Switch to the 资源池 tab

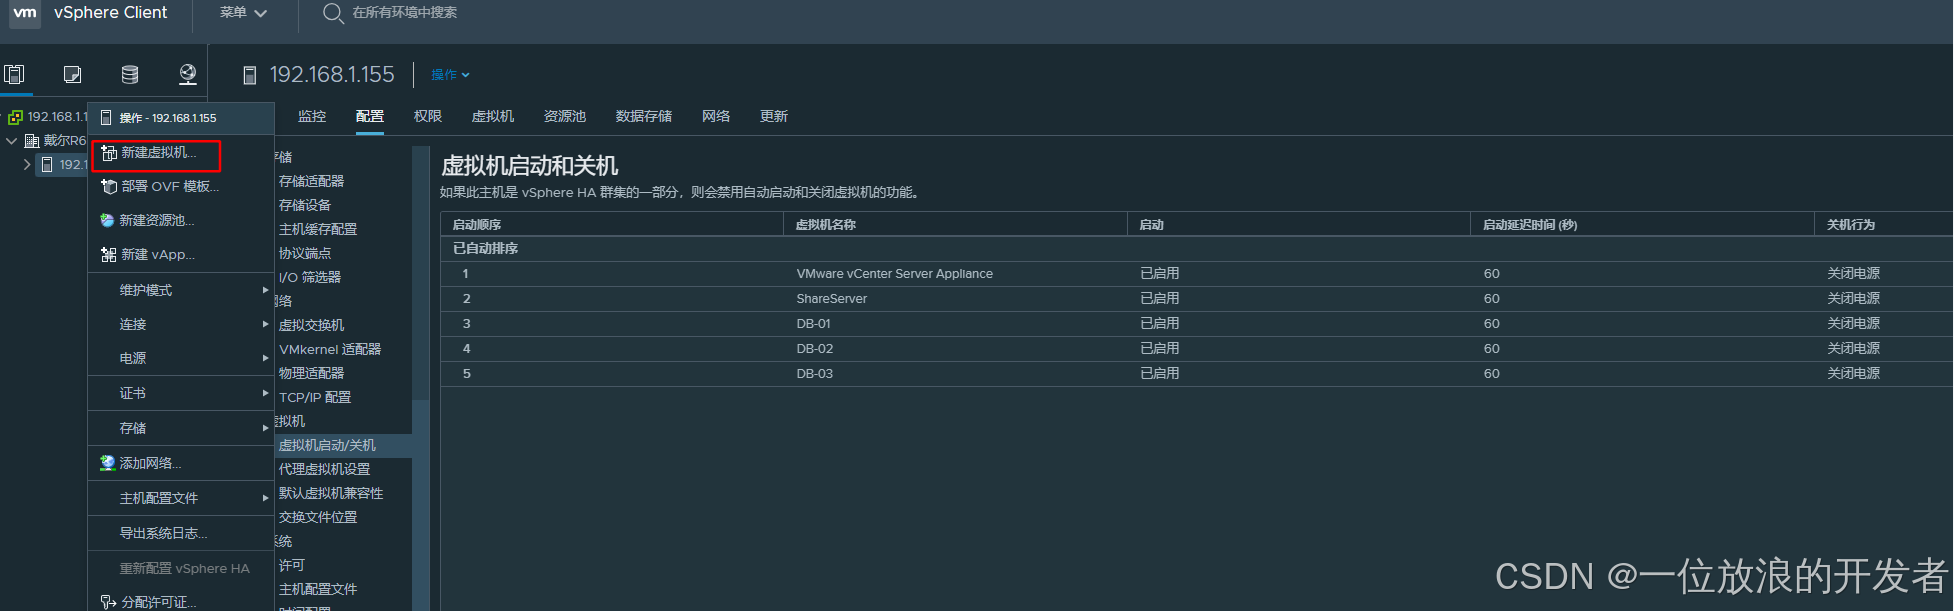coord(565,117)
